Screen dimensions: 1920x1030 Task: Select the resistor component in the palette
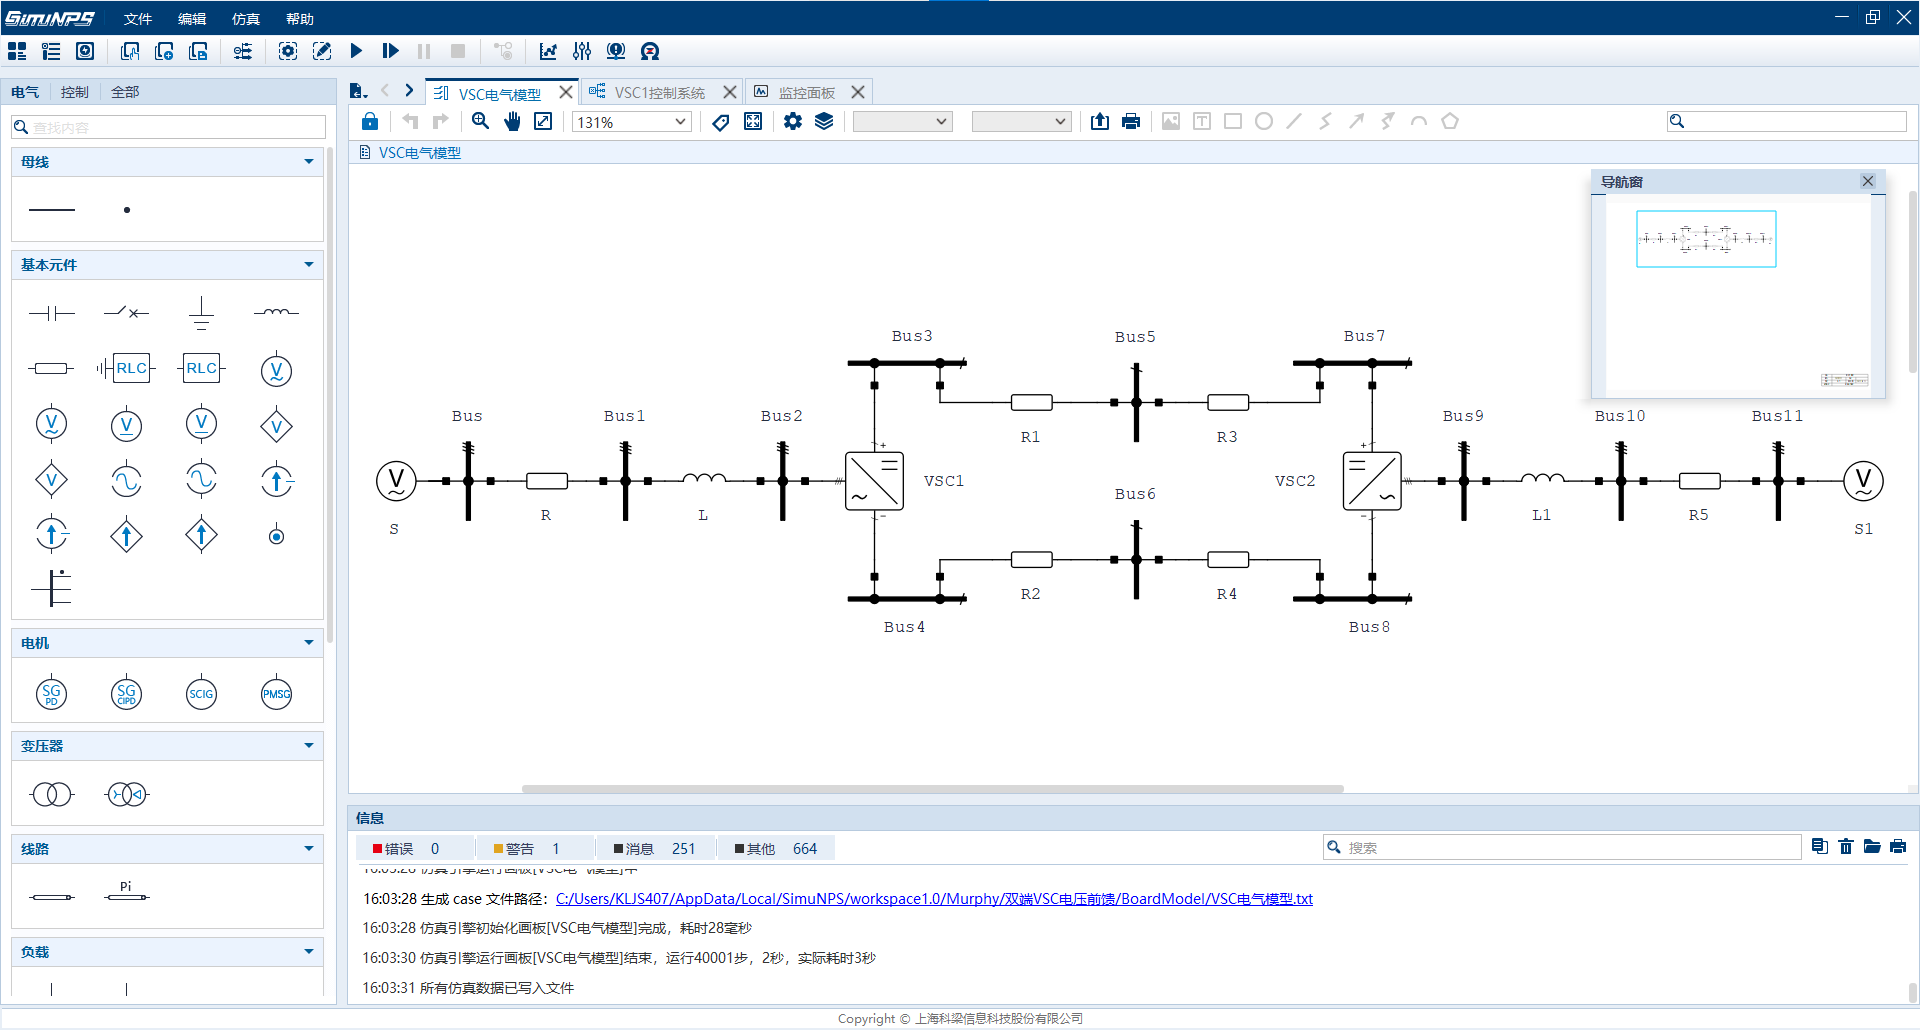(52, 368)
